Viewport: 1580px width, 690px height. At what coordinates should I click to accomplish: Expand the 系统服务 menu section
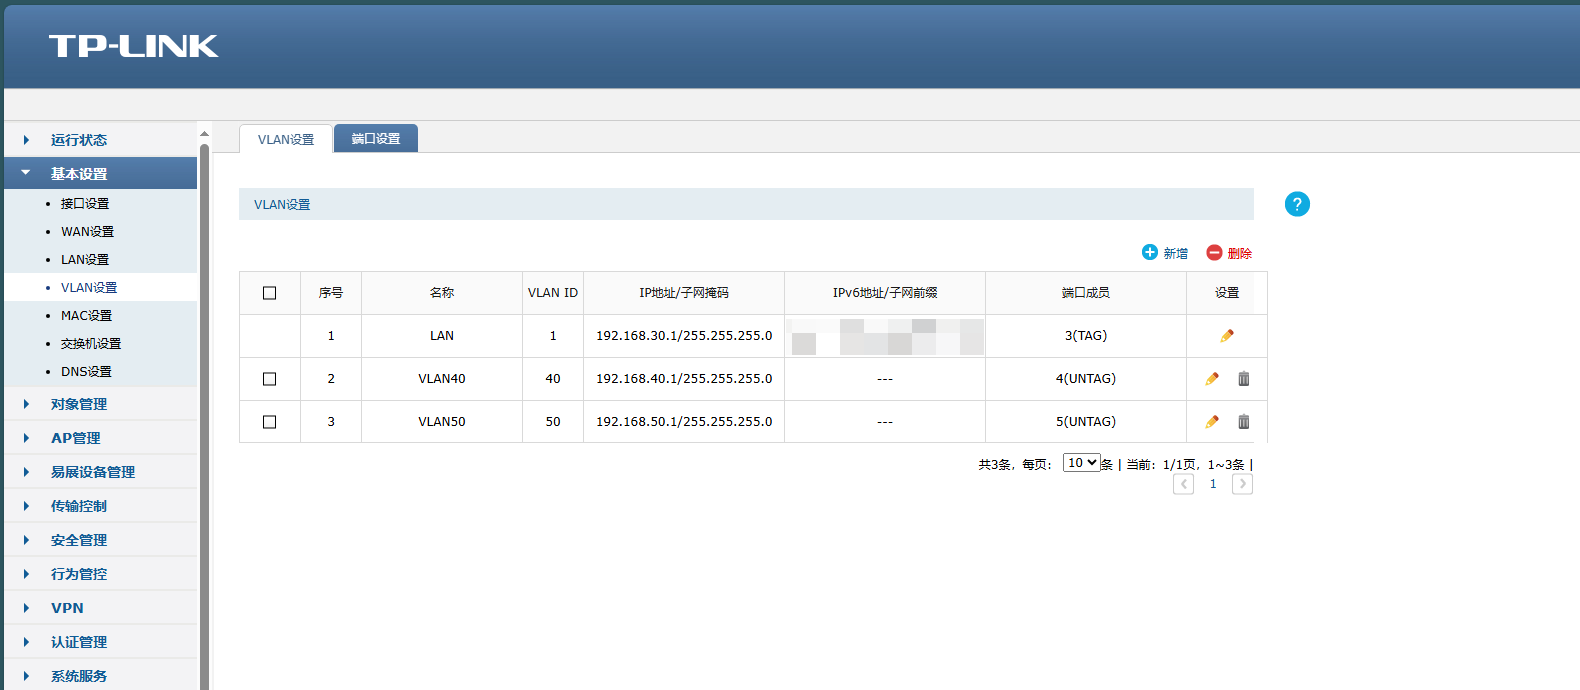100,675
